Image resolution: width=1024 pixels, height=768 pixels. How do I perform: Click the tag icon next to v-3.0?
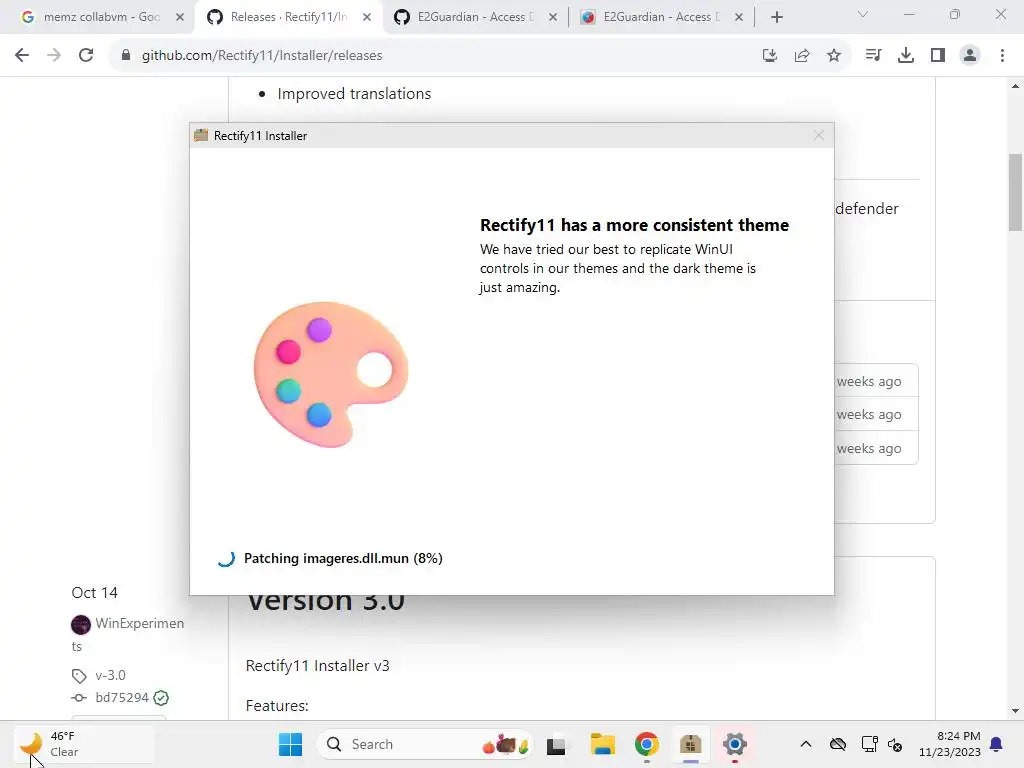coord(79,676)
